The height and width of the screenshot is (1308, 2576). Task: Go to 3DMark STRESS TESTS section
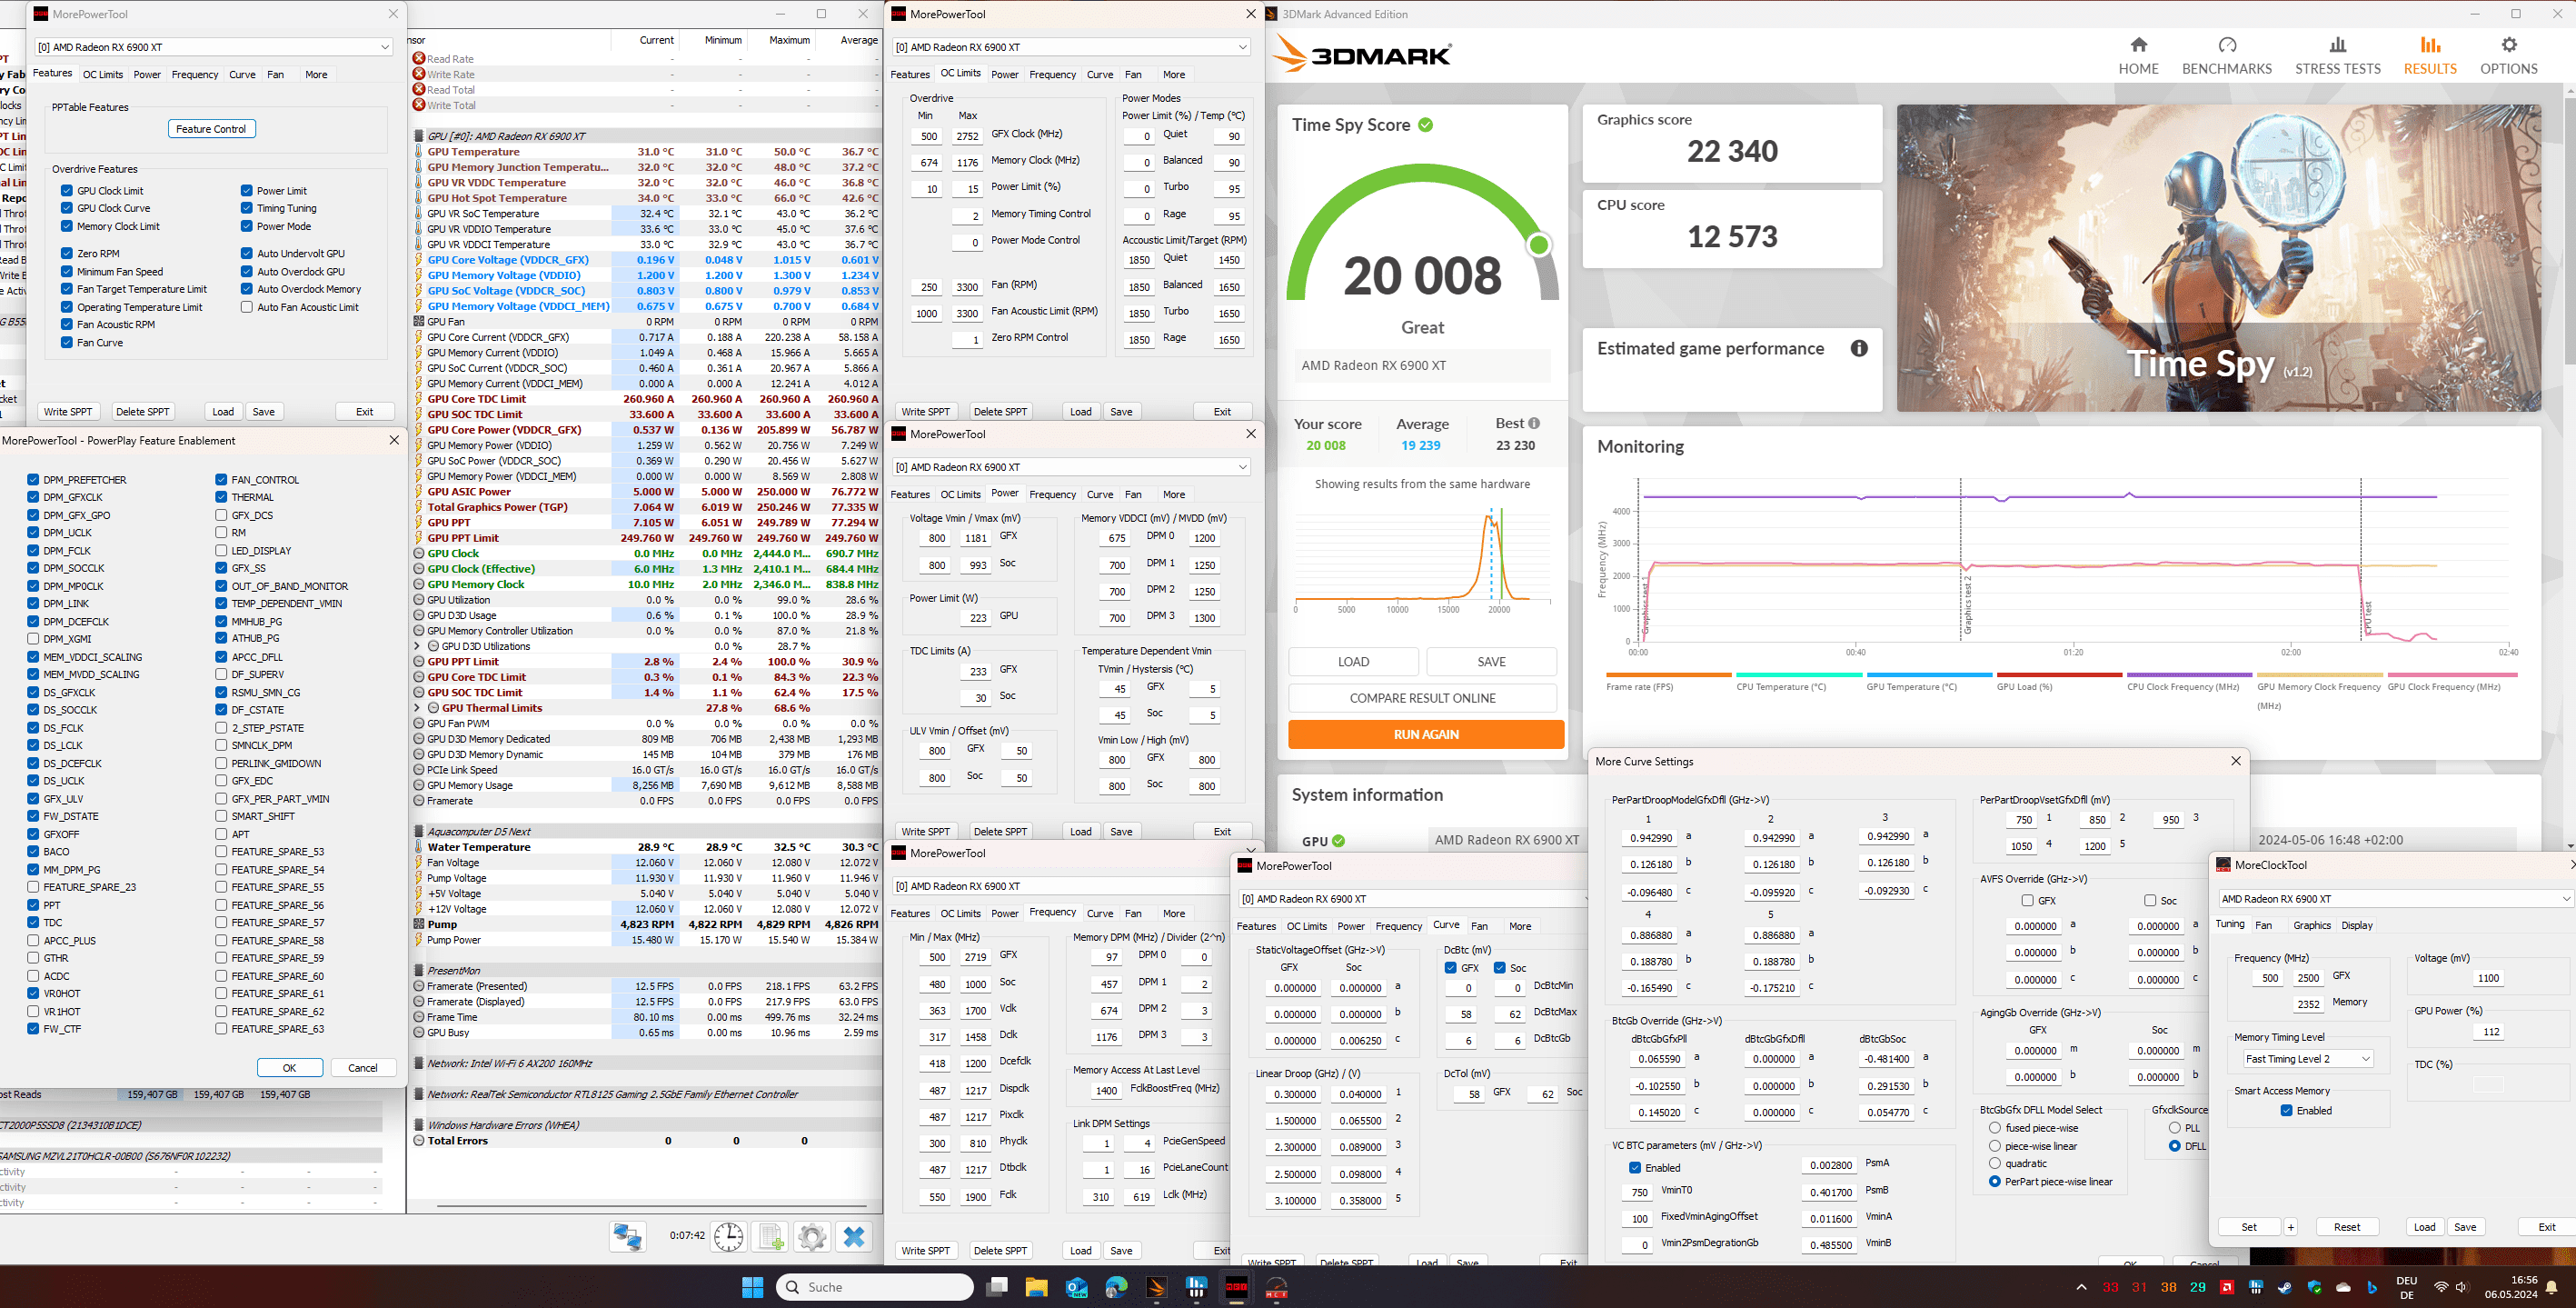(x=2337, y=55)
